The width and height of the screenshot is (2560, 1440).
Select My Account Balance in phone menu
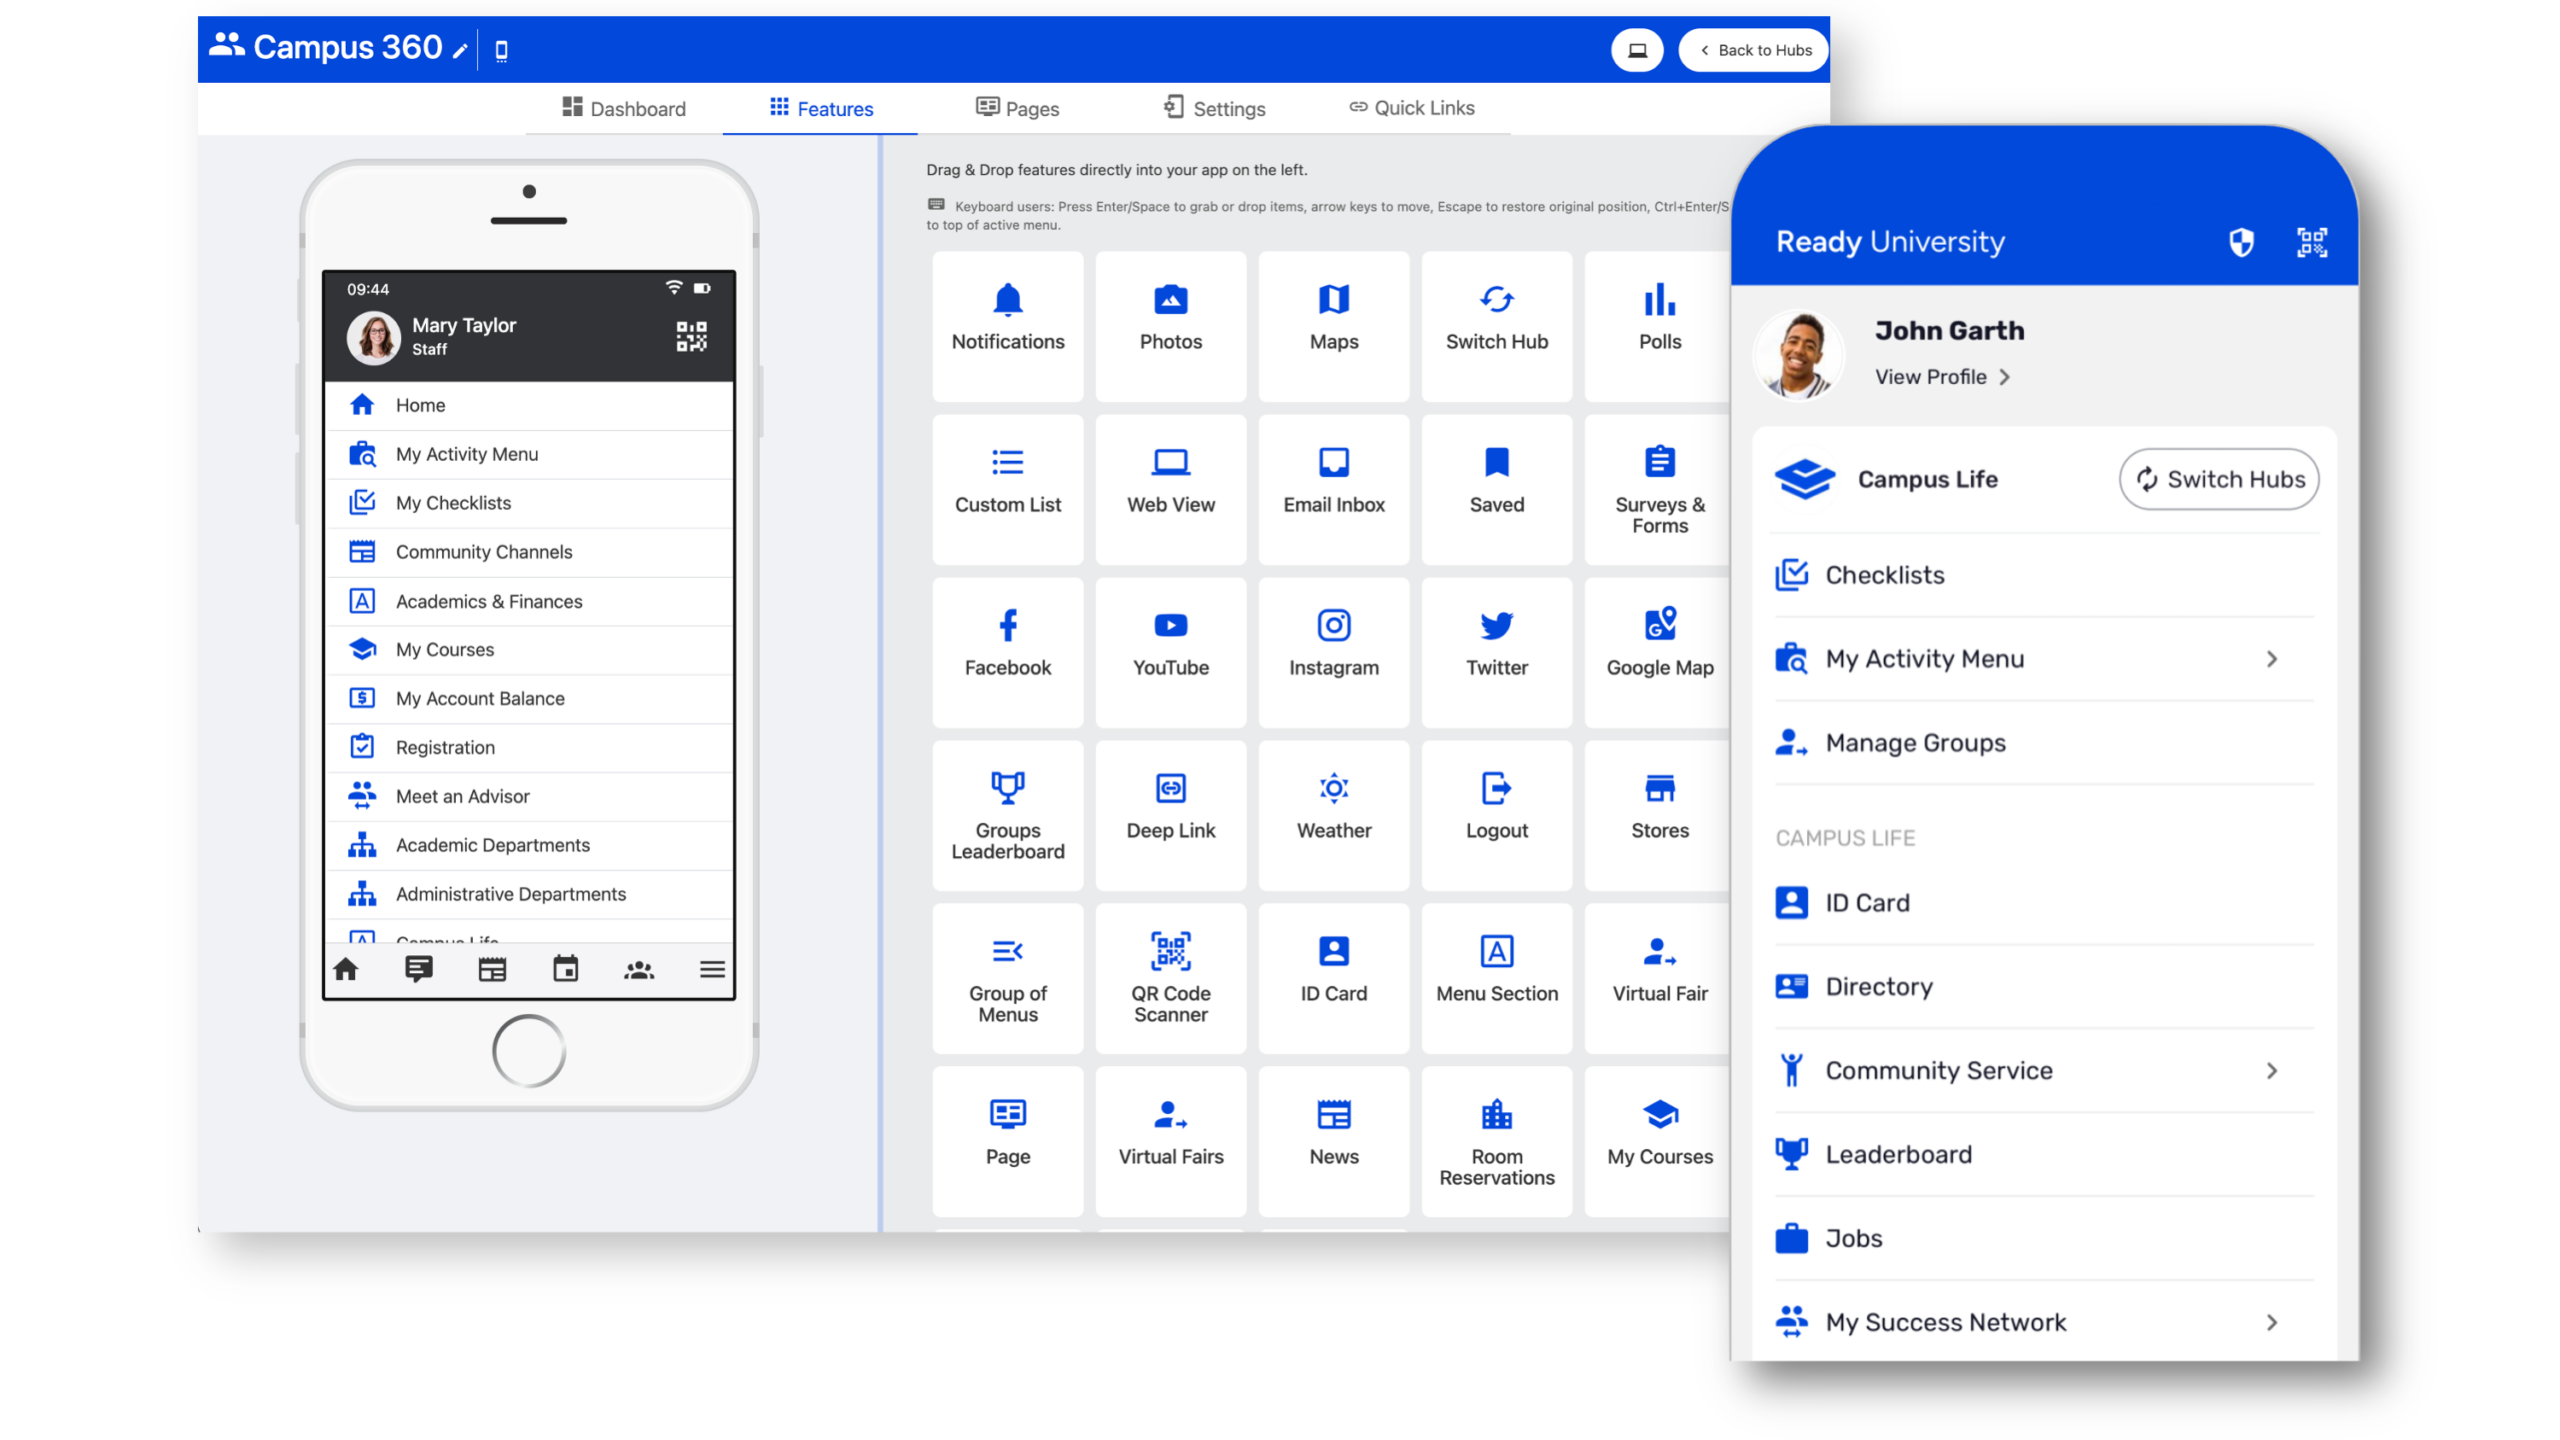tap(530, 698)
